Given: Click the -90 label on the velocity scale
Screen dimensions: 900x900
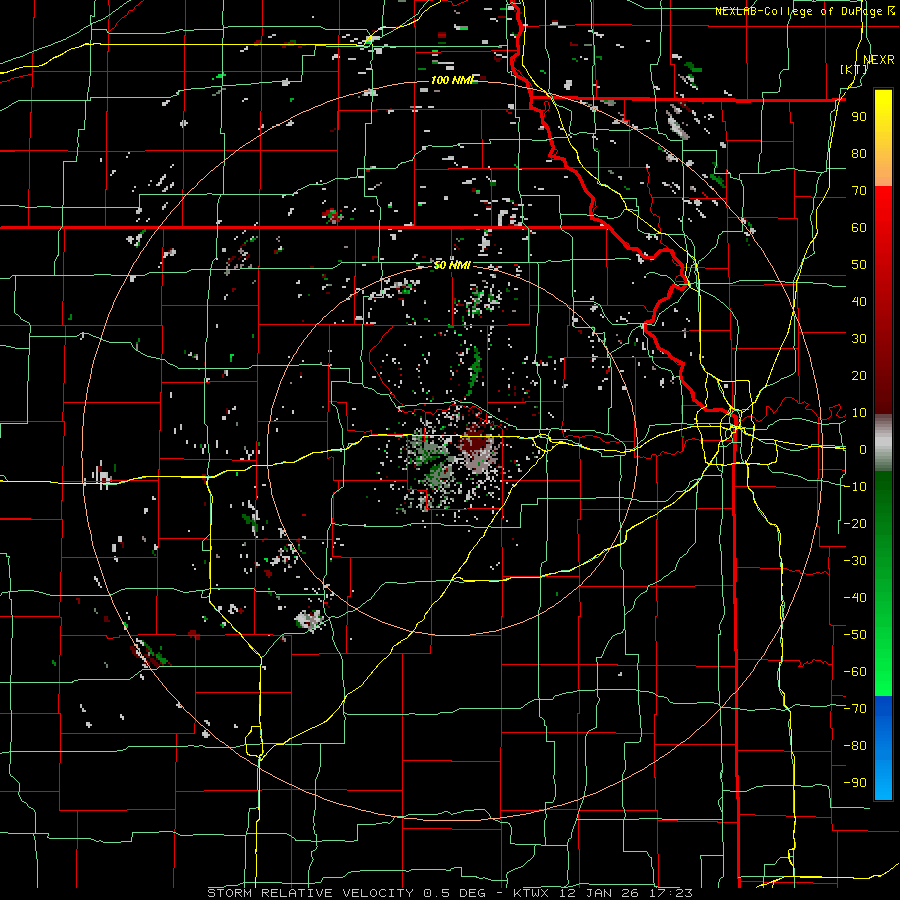Looking at the screenshot, I should [x=855, y=783].
